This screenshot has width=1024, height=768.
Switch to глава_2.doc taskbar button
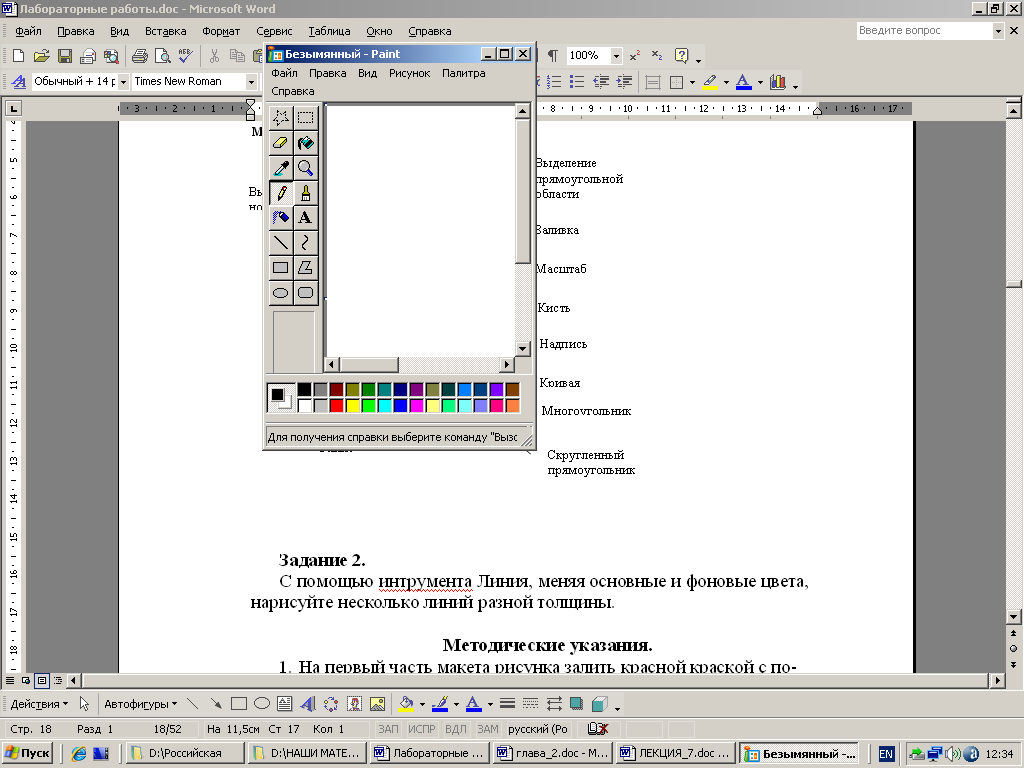(552, 753)
